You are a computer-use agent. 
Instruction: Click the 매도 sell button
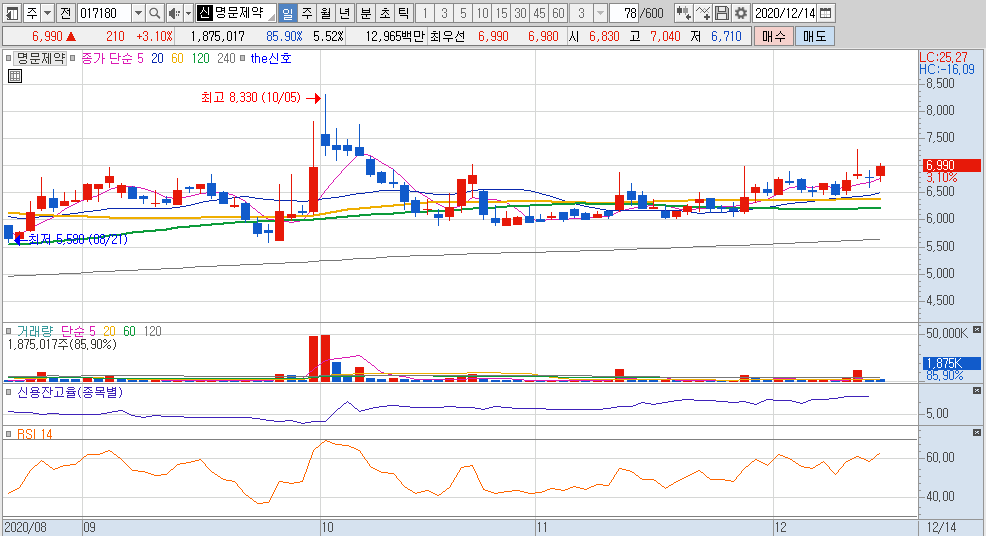pyautogui.click(x=814, y=36)
